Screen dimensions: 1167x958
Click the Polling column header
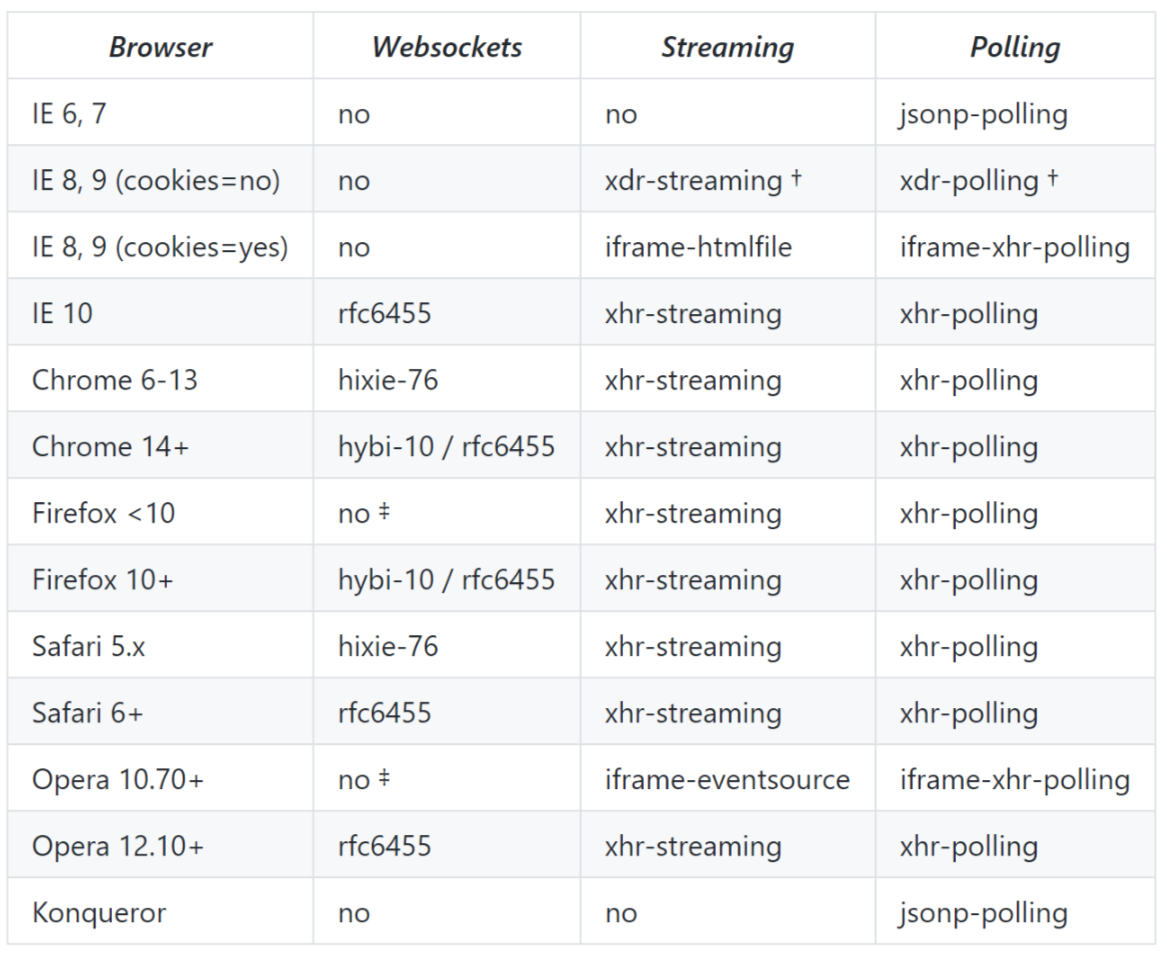point(1015,47)
